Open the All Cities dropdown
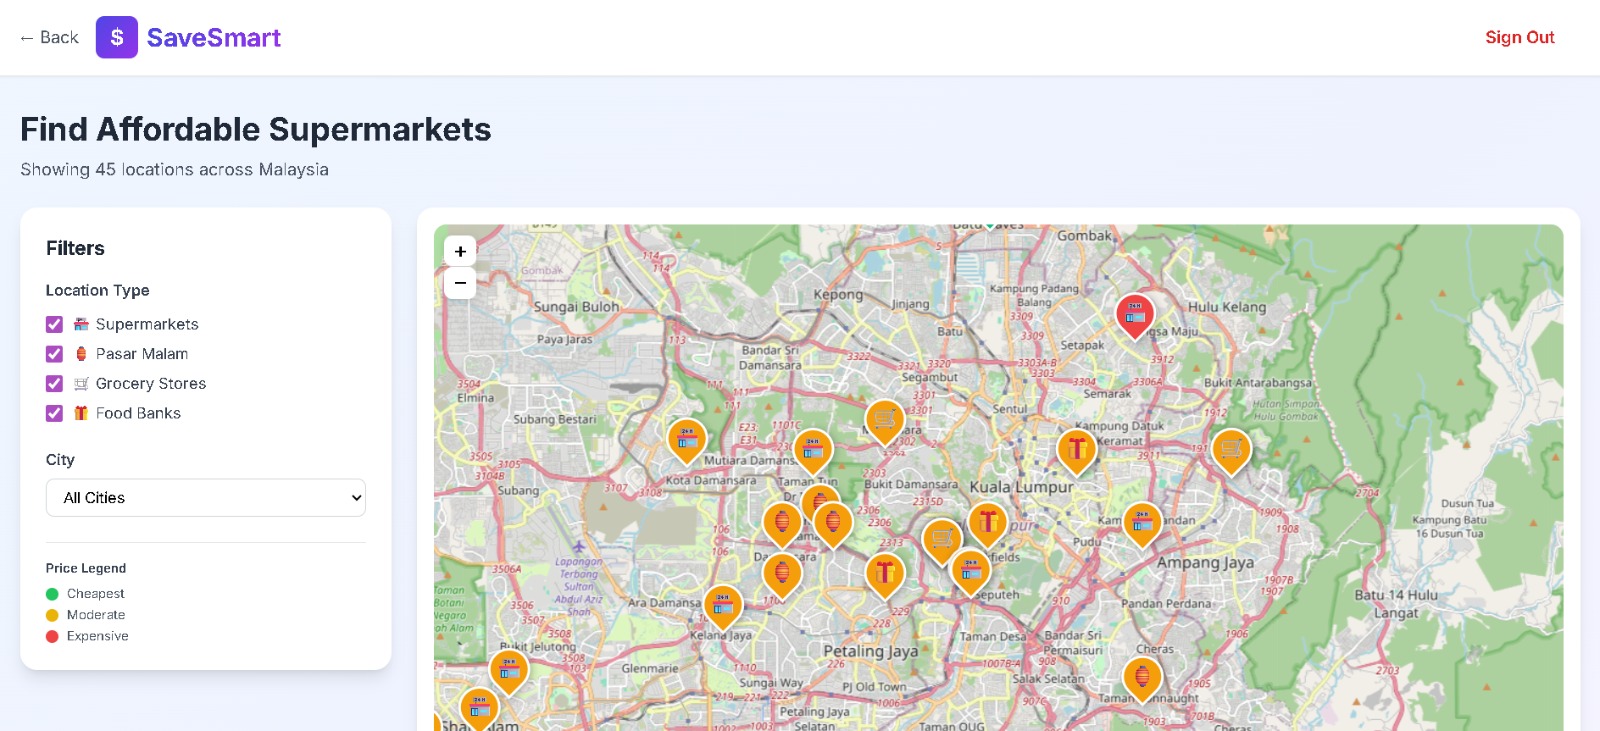This screenshot has height=731, width=1600. 206,498
